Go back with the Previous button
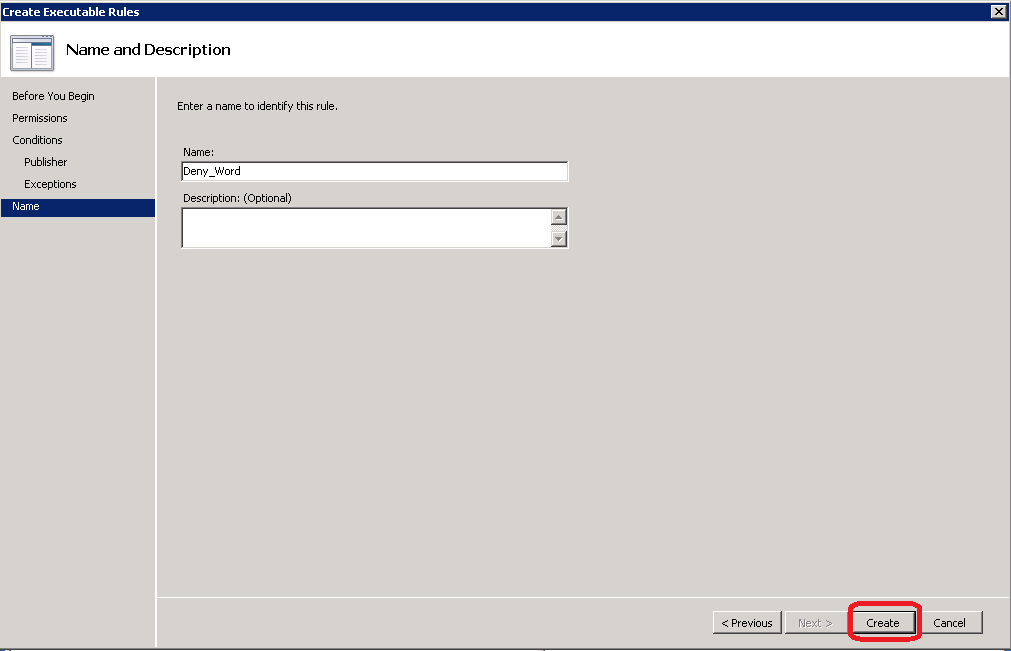The height and width of the screenshot is (651, 1011). tap(748, 622)
